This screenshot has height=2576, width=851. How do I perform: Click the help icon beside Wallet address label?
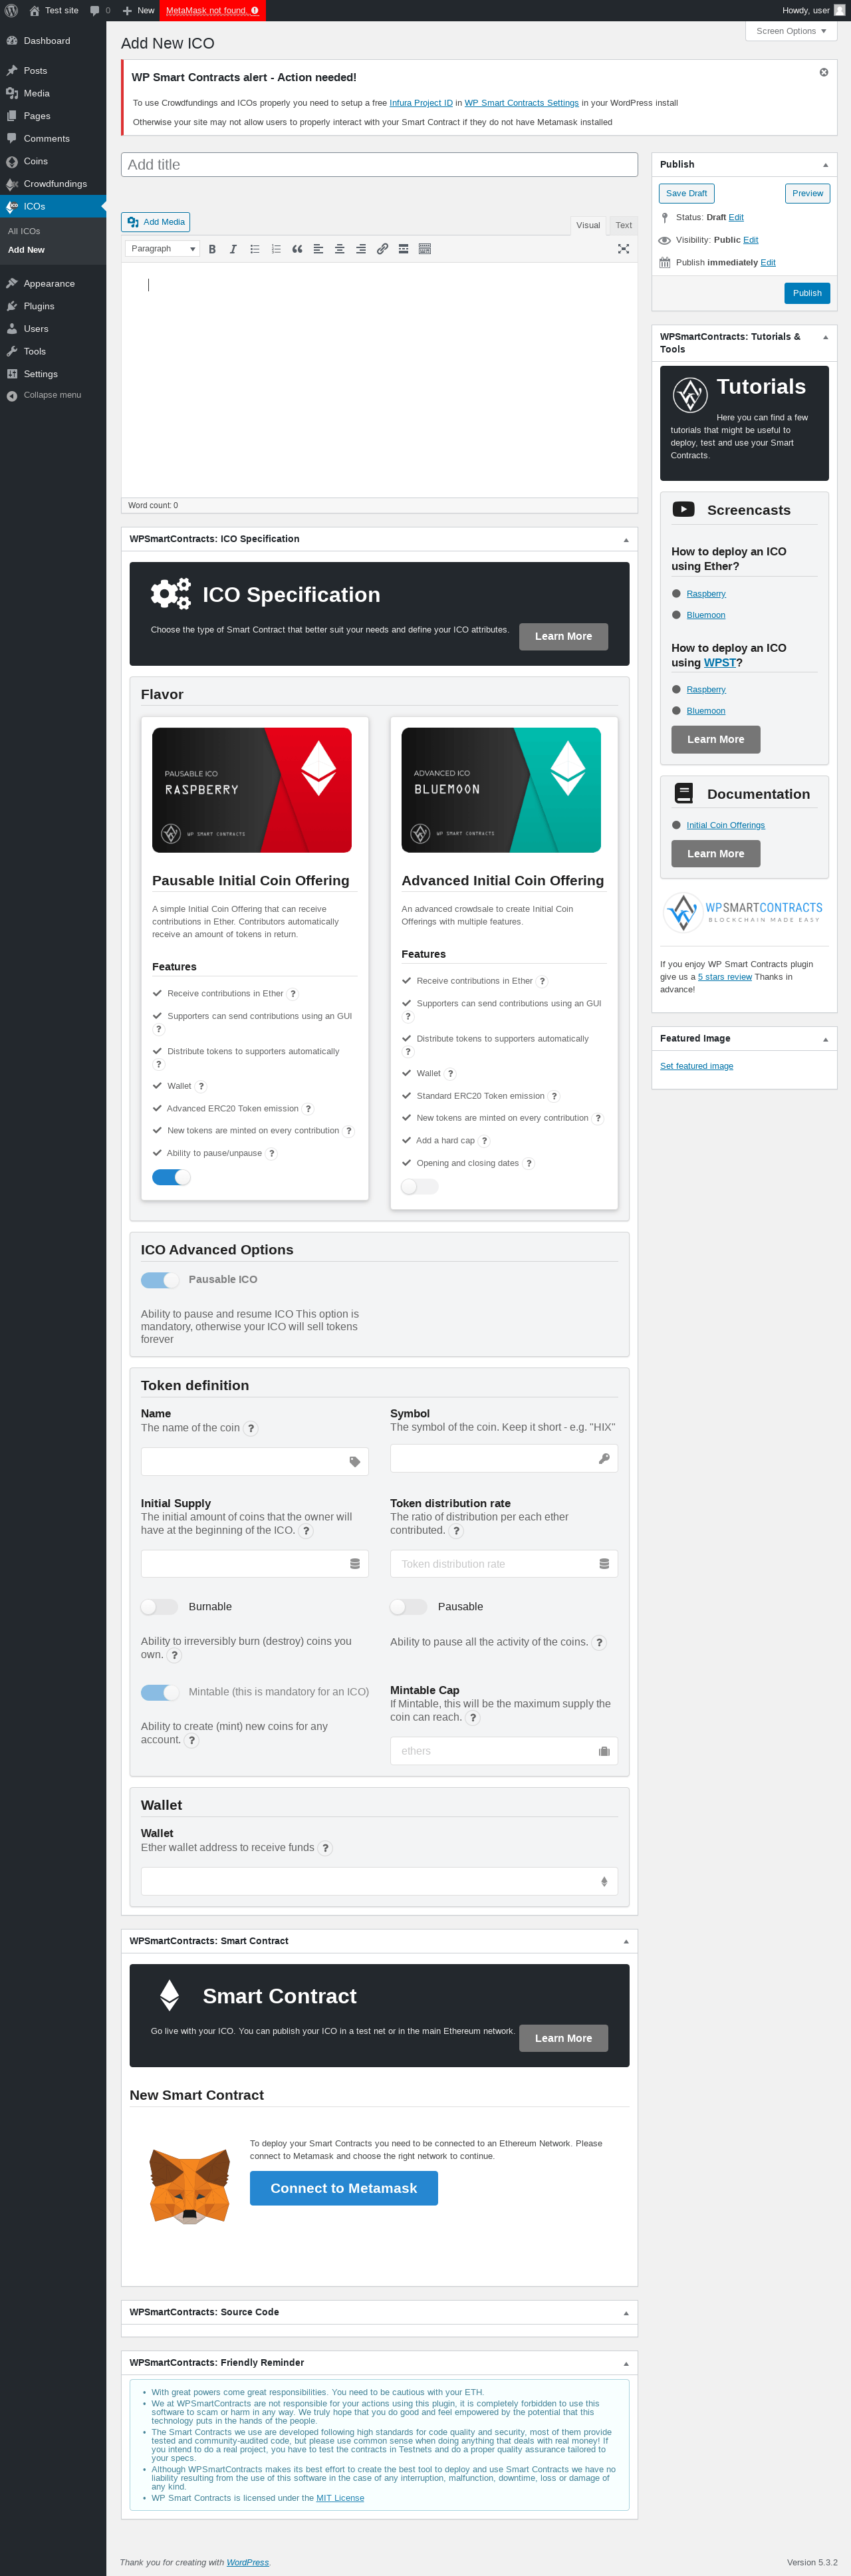point(325,1848)
